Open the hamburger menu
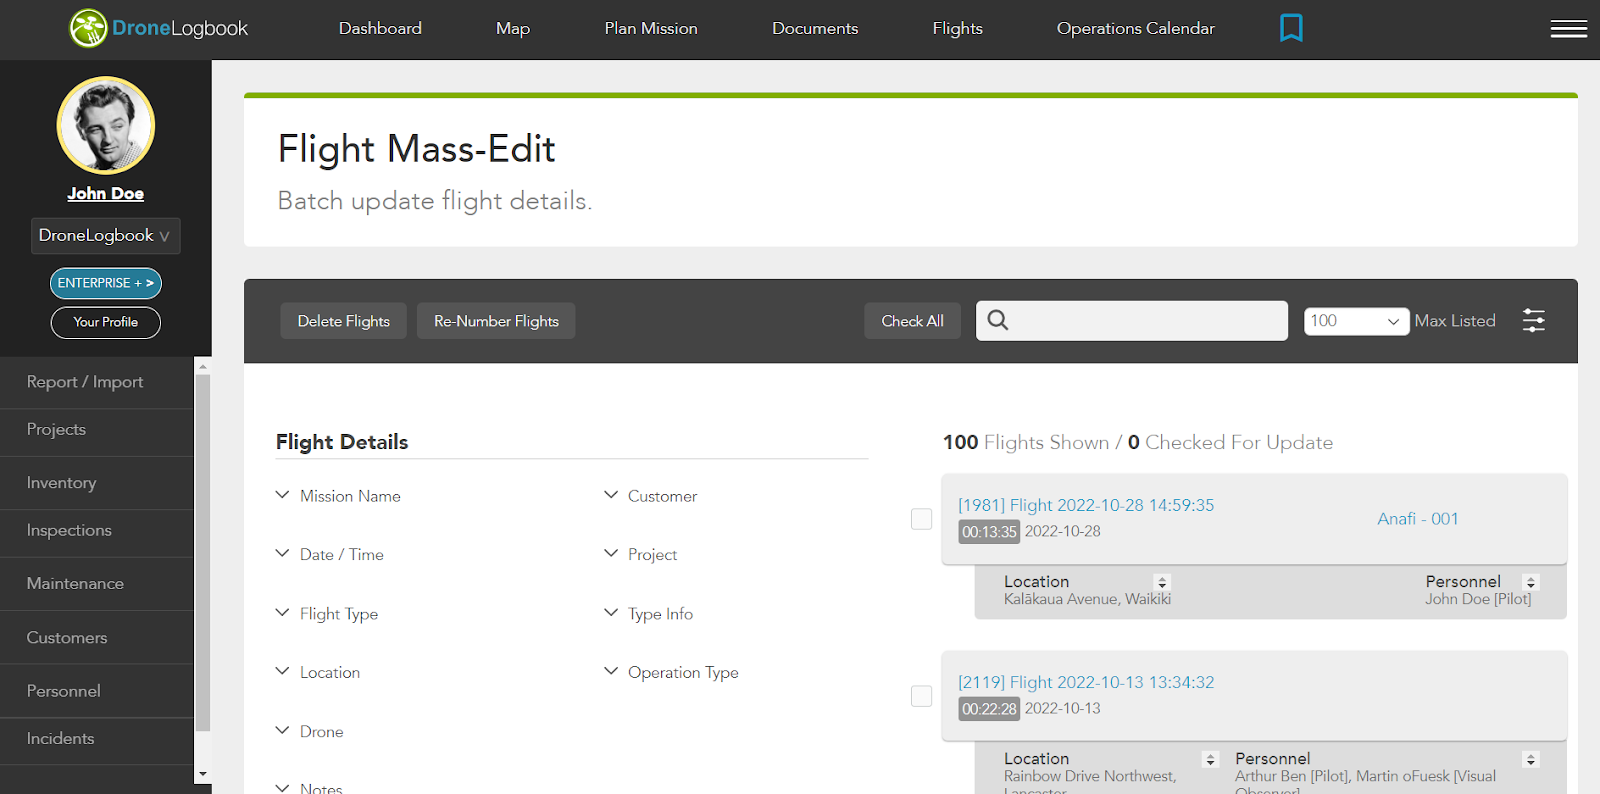This screenshot has height=794, width=1600. [1568, 29]
